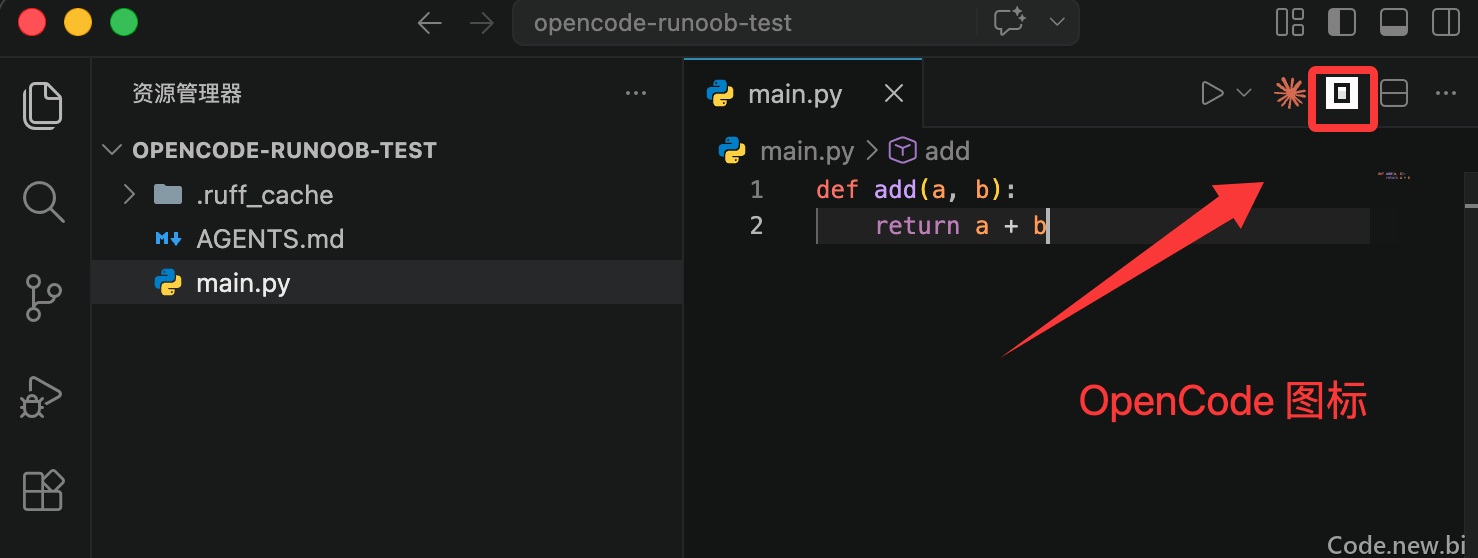Open Run and Debug view
This screenshot has width=1478, height=558.
click(x=42, y=396)
